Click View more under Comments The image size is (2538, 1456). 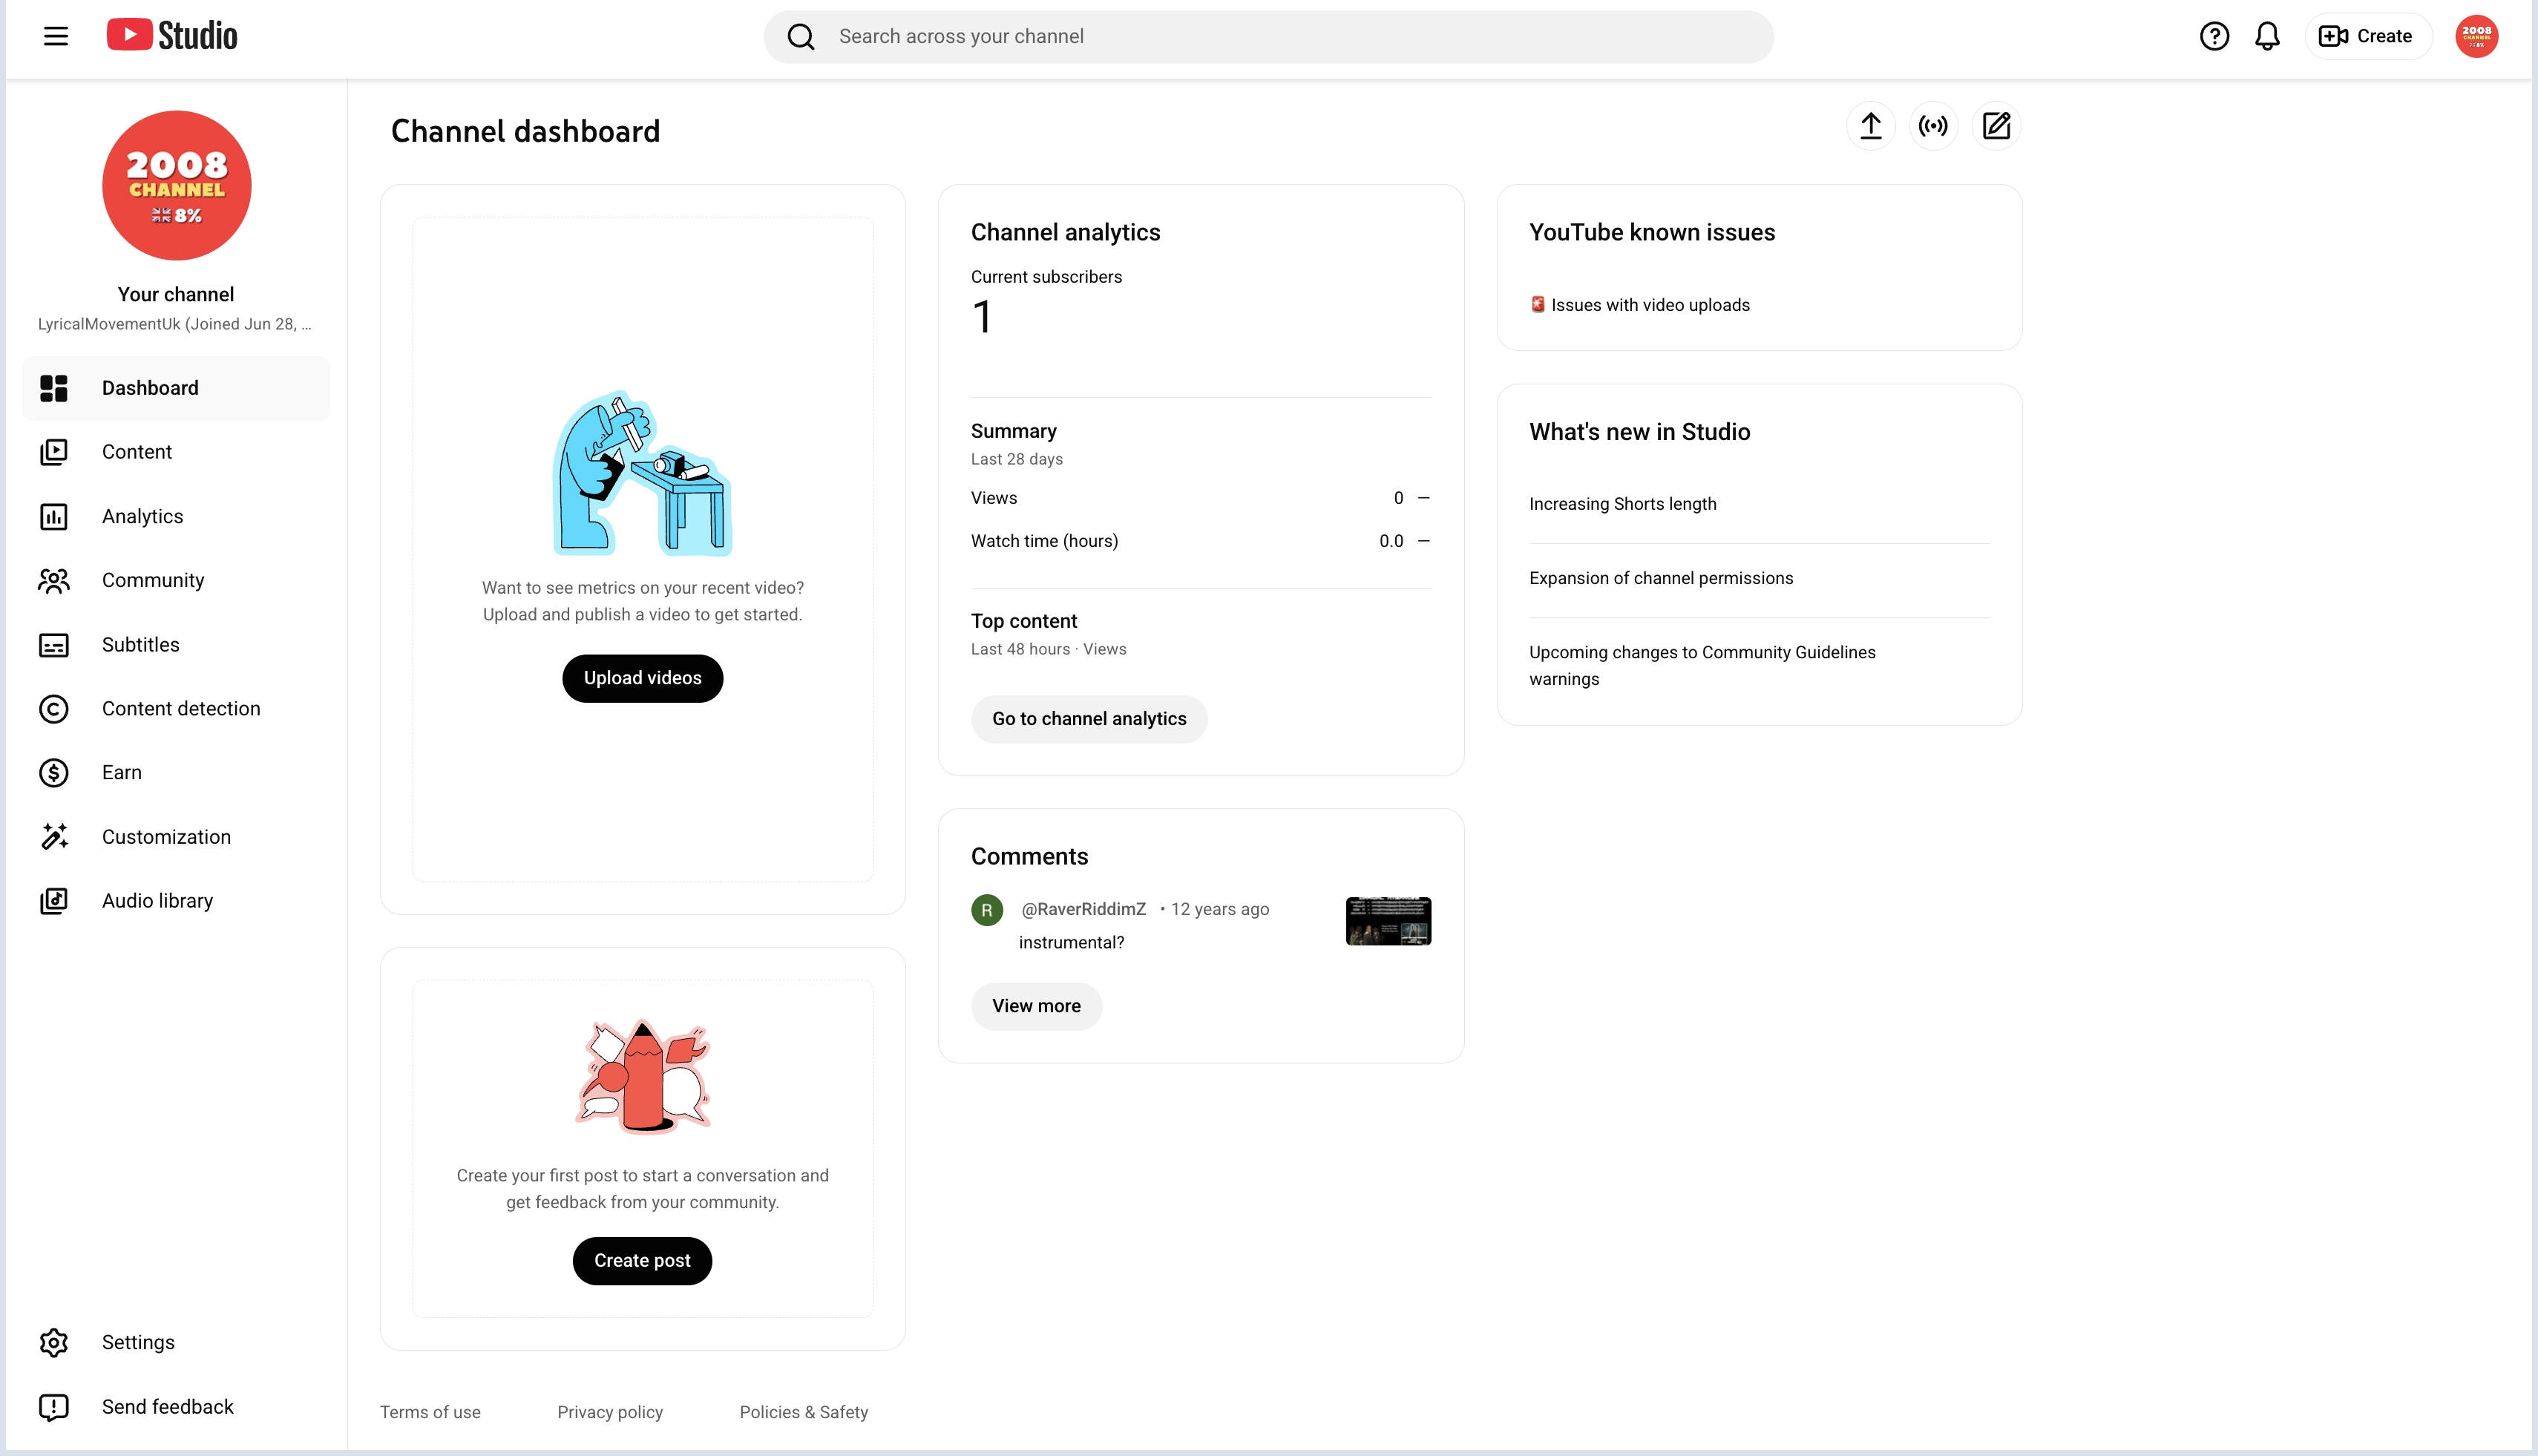1036,1006
